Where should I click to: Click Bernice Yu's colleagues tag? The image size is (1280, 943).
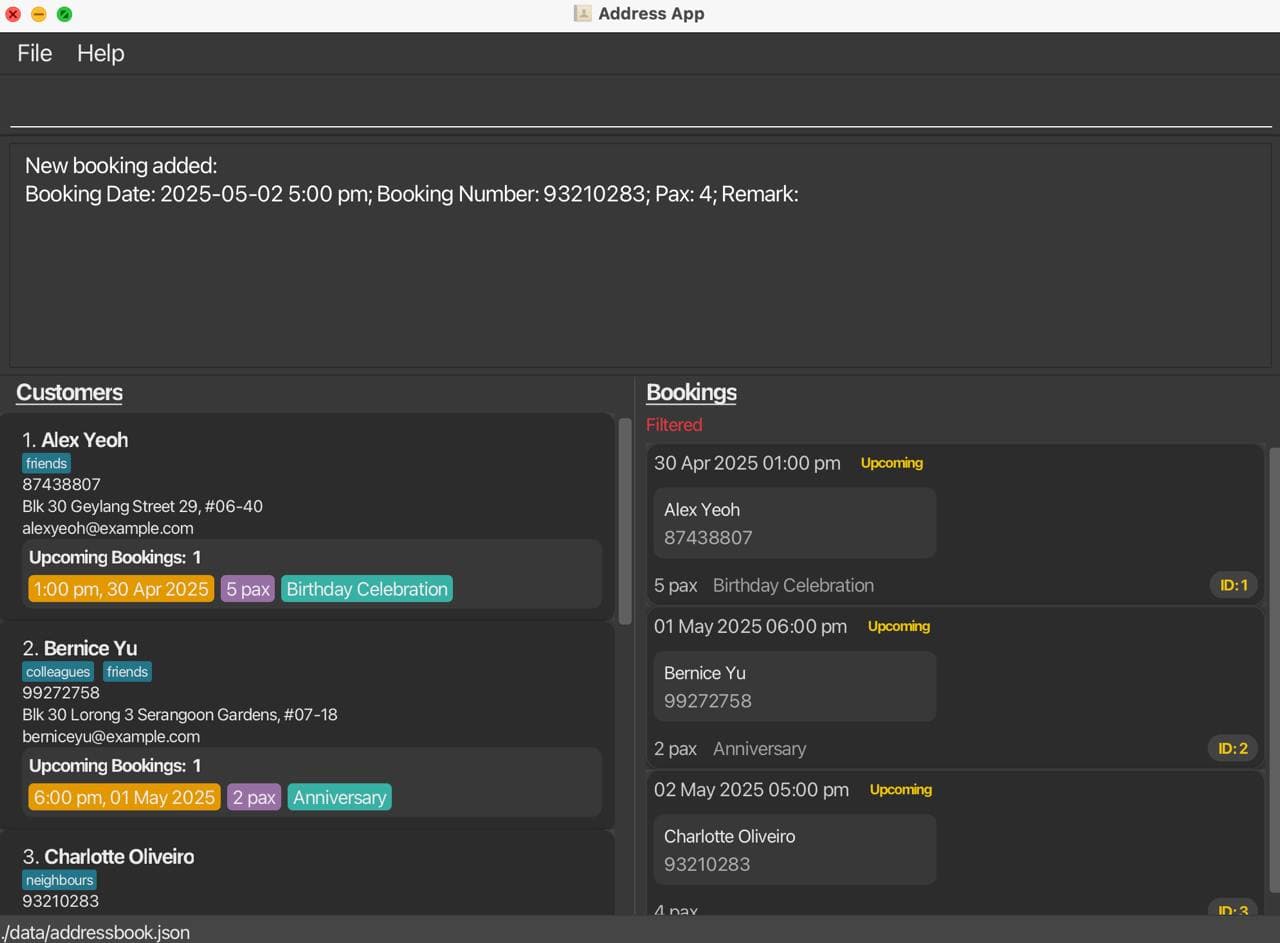pyautogui.click(x=58, y=672)
